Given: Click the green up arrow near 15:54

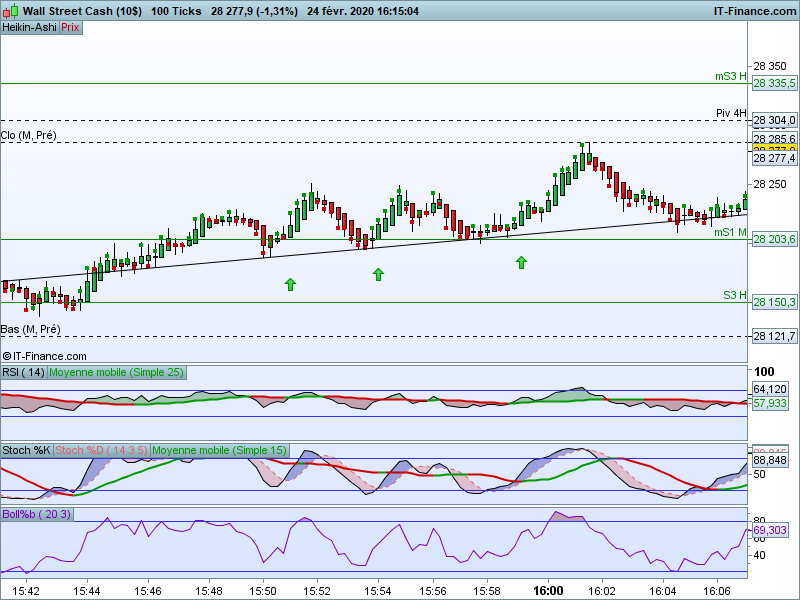Looking at the screenshot, I should click(x=378, y=274).
